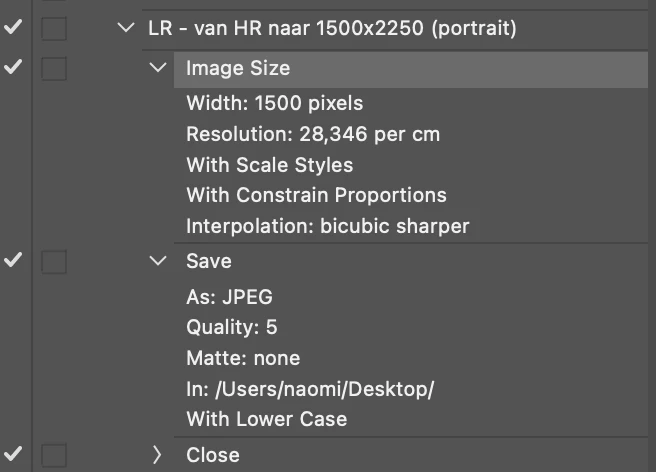The image size is (656, 472).
Task: Uncheck the Close step checkmark
Action: (13, 453)
